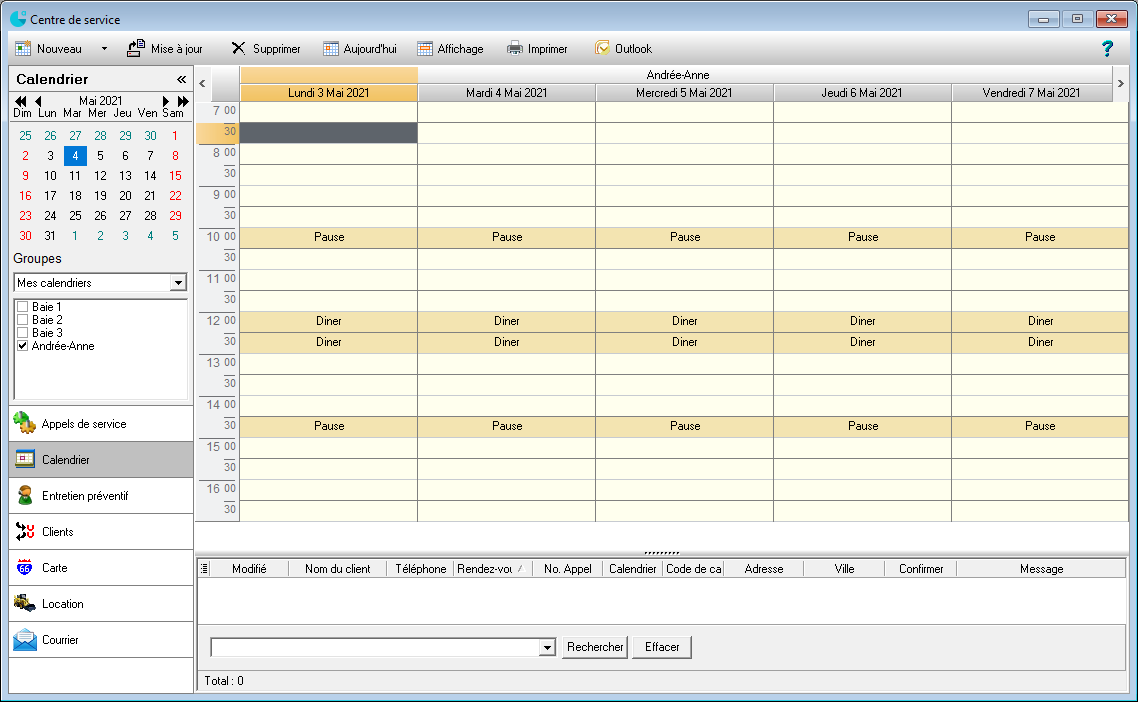
Task: Check the Baie 2 checkbox
Action: pyautogui.click(x=22, y=319)
